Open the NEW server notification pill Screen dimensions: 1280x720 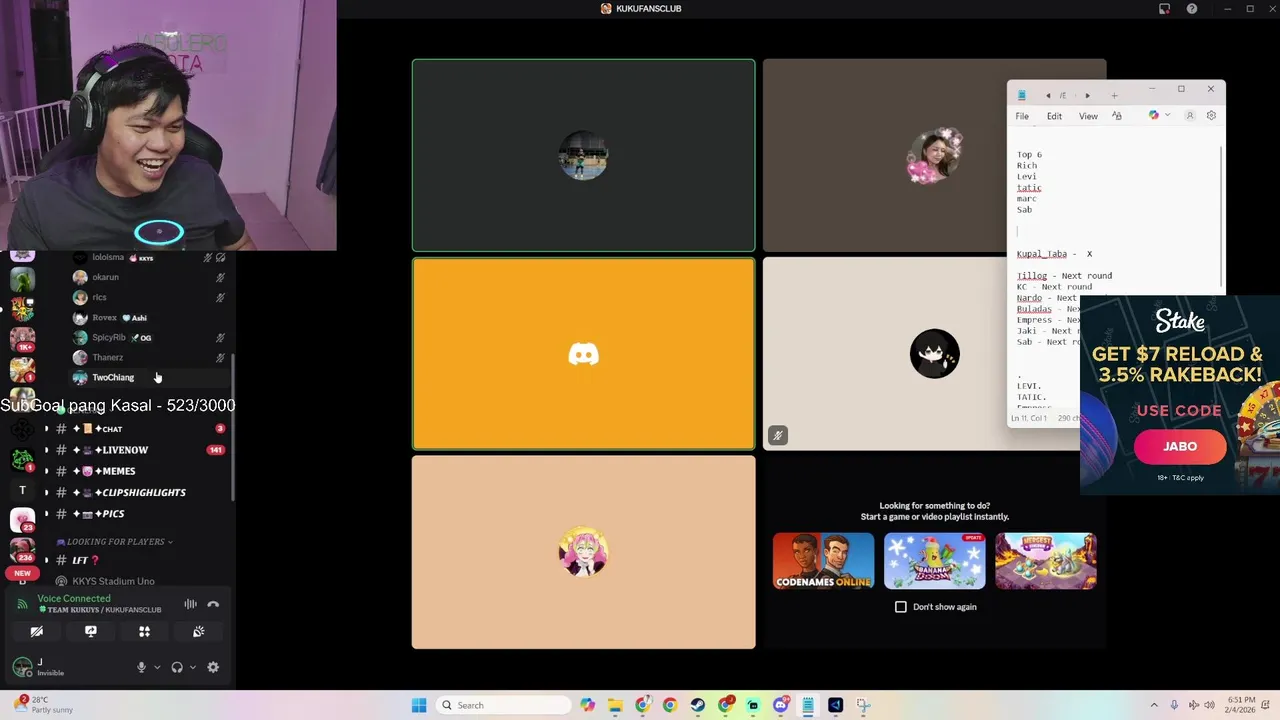[22, 573]
